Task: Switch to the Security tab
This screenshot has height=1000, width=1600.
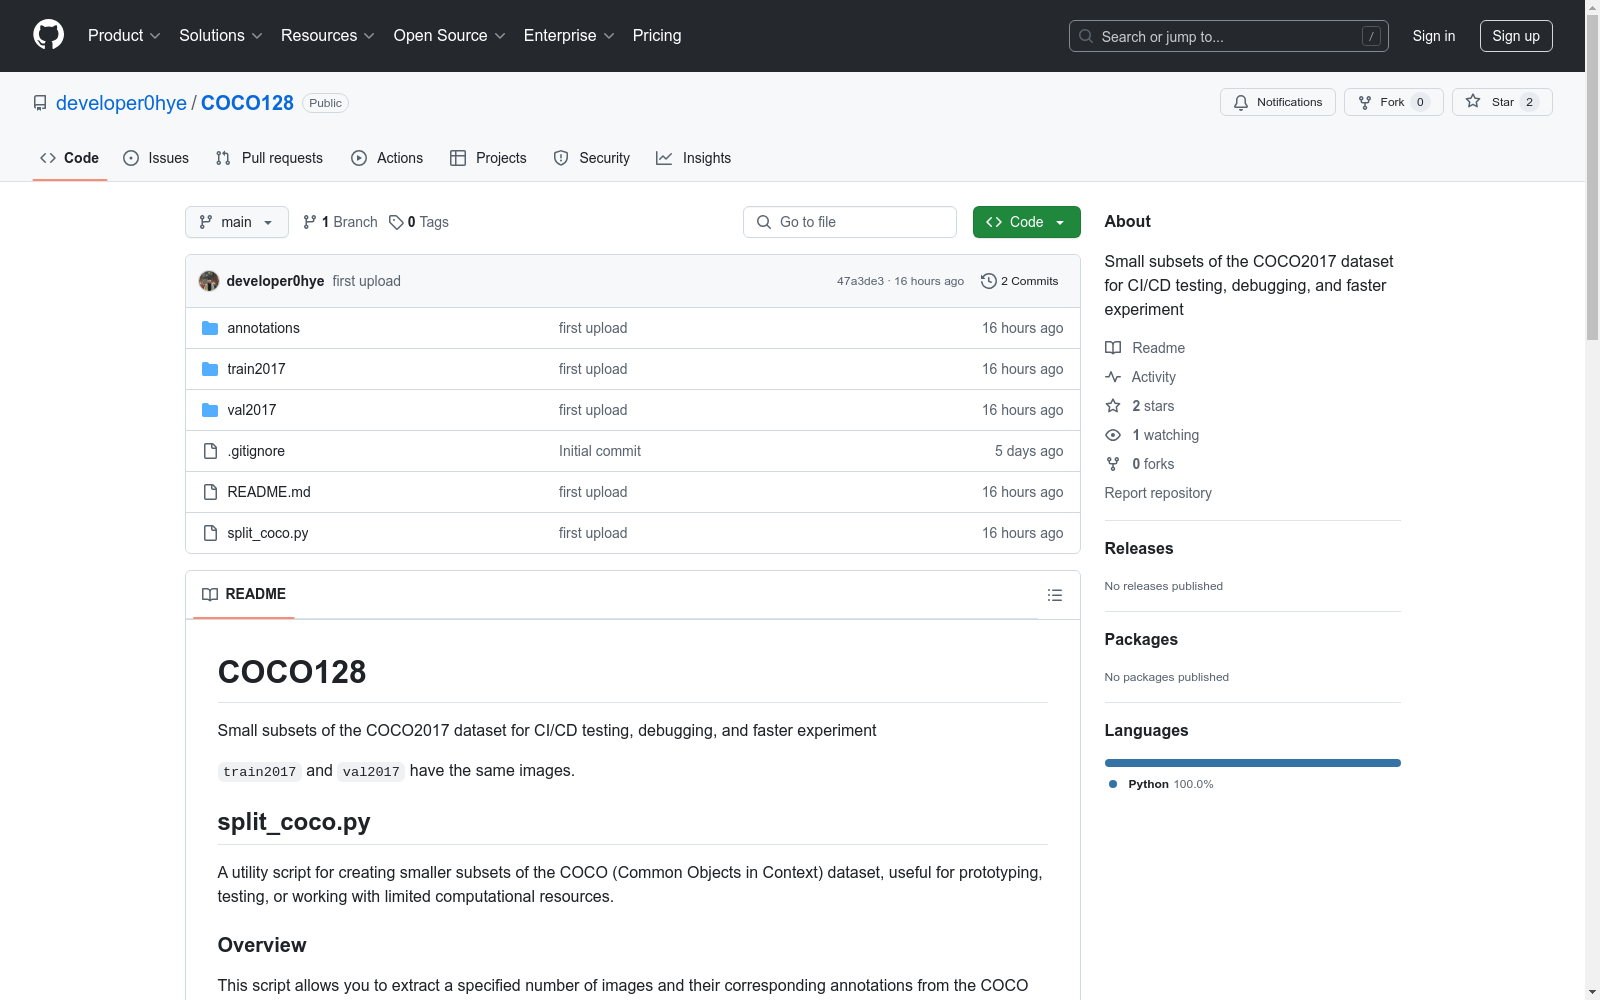Action: (x=592, y=158)
